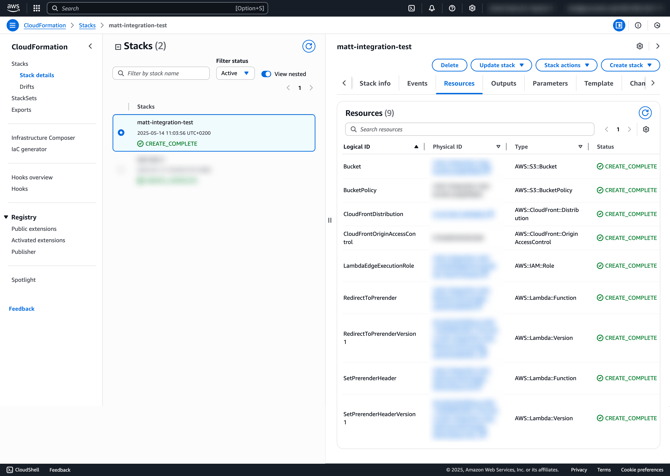Open IaC generator link
The image size is (670, 476).
(29, 149)
